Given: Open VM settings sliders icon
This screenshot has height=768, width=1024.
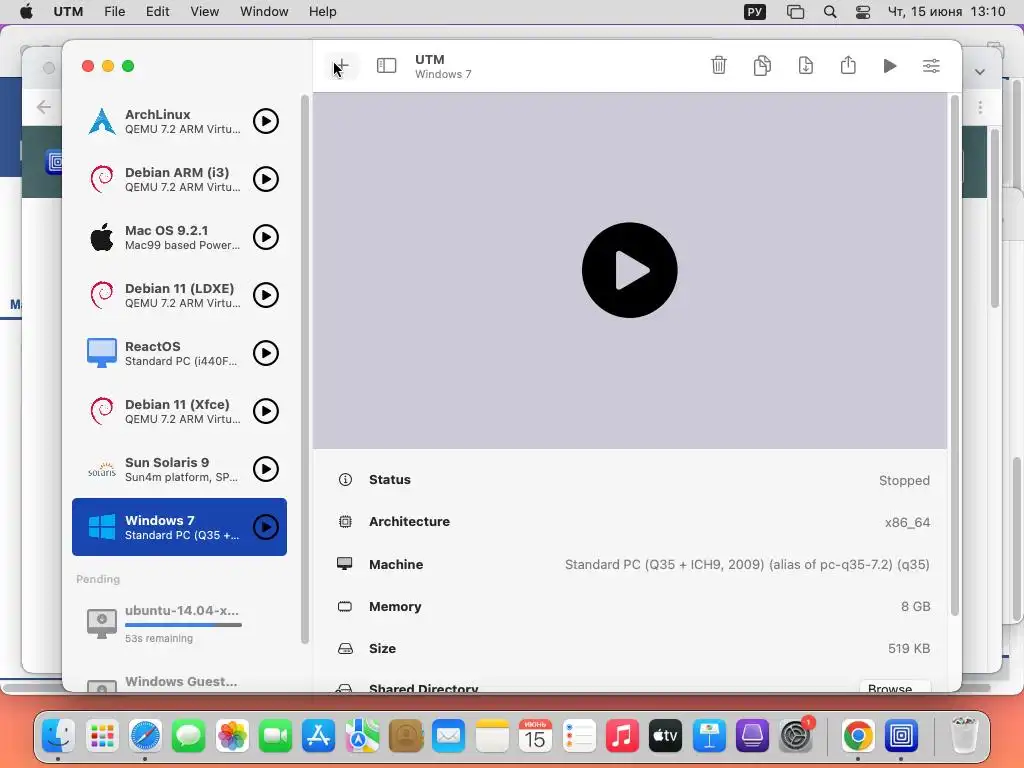Looking at the screenshot, I should click(x=931, y=66).
